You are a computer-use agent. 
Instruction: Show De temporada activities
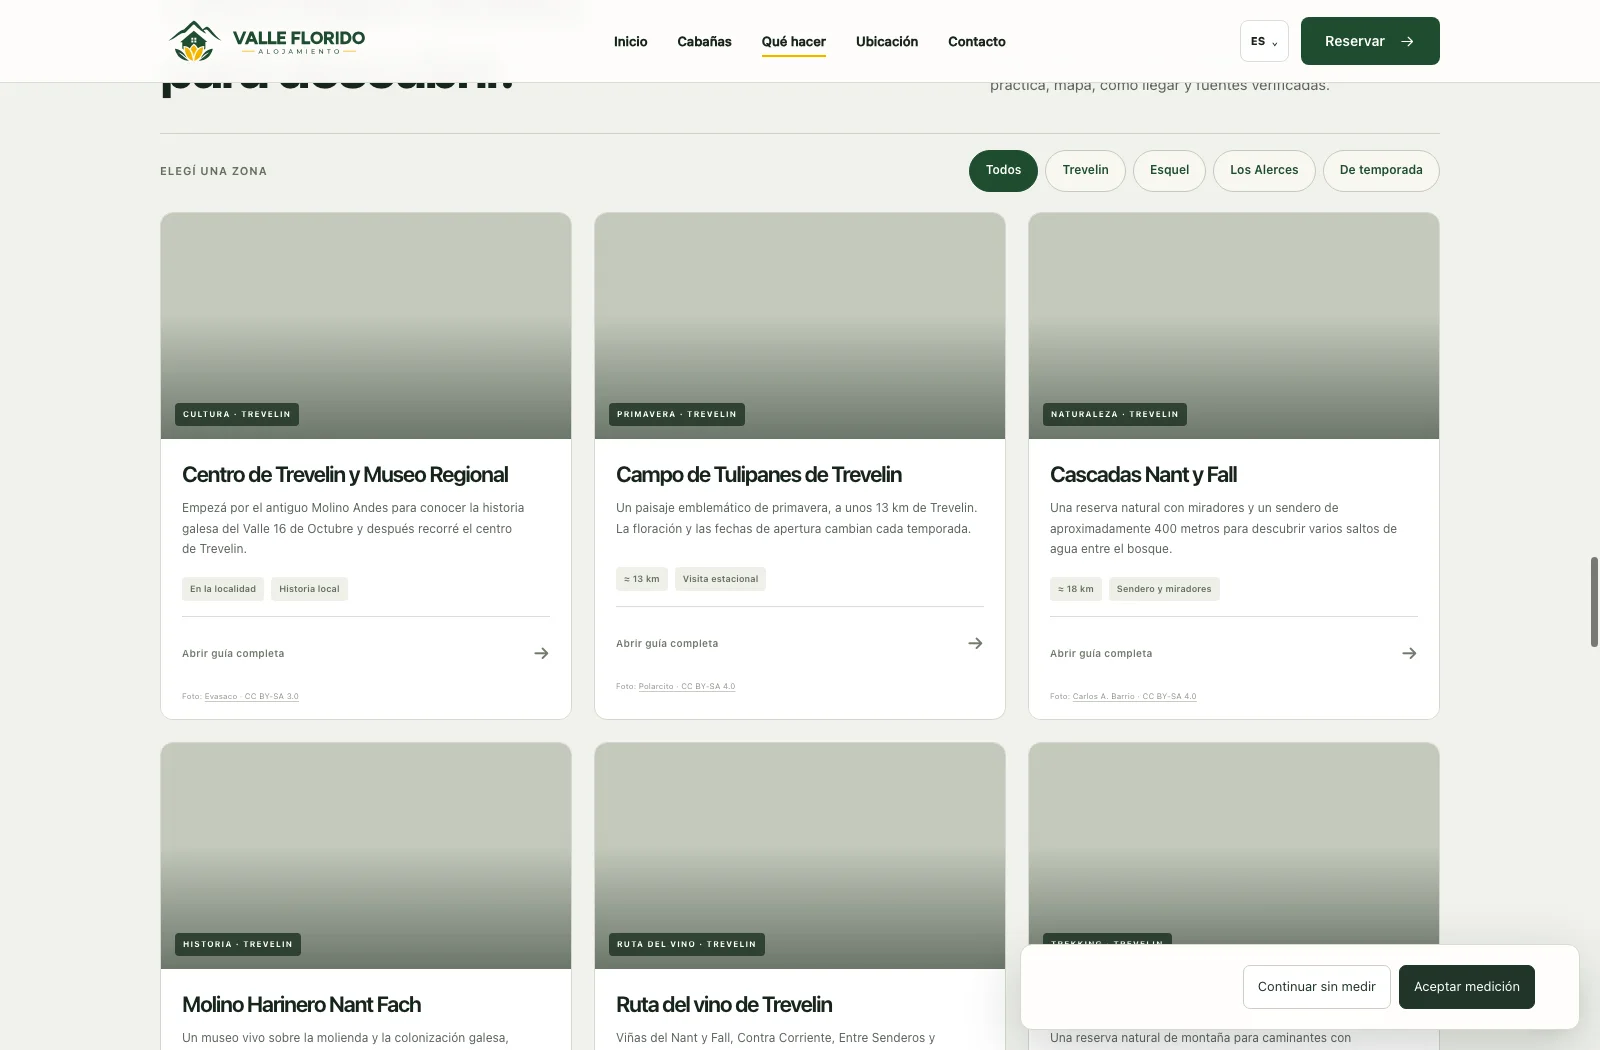coord(1381,170)
